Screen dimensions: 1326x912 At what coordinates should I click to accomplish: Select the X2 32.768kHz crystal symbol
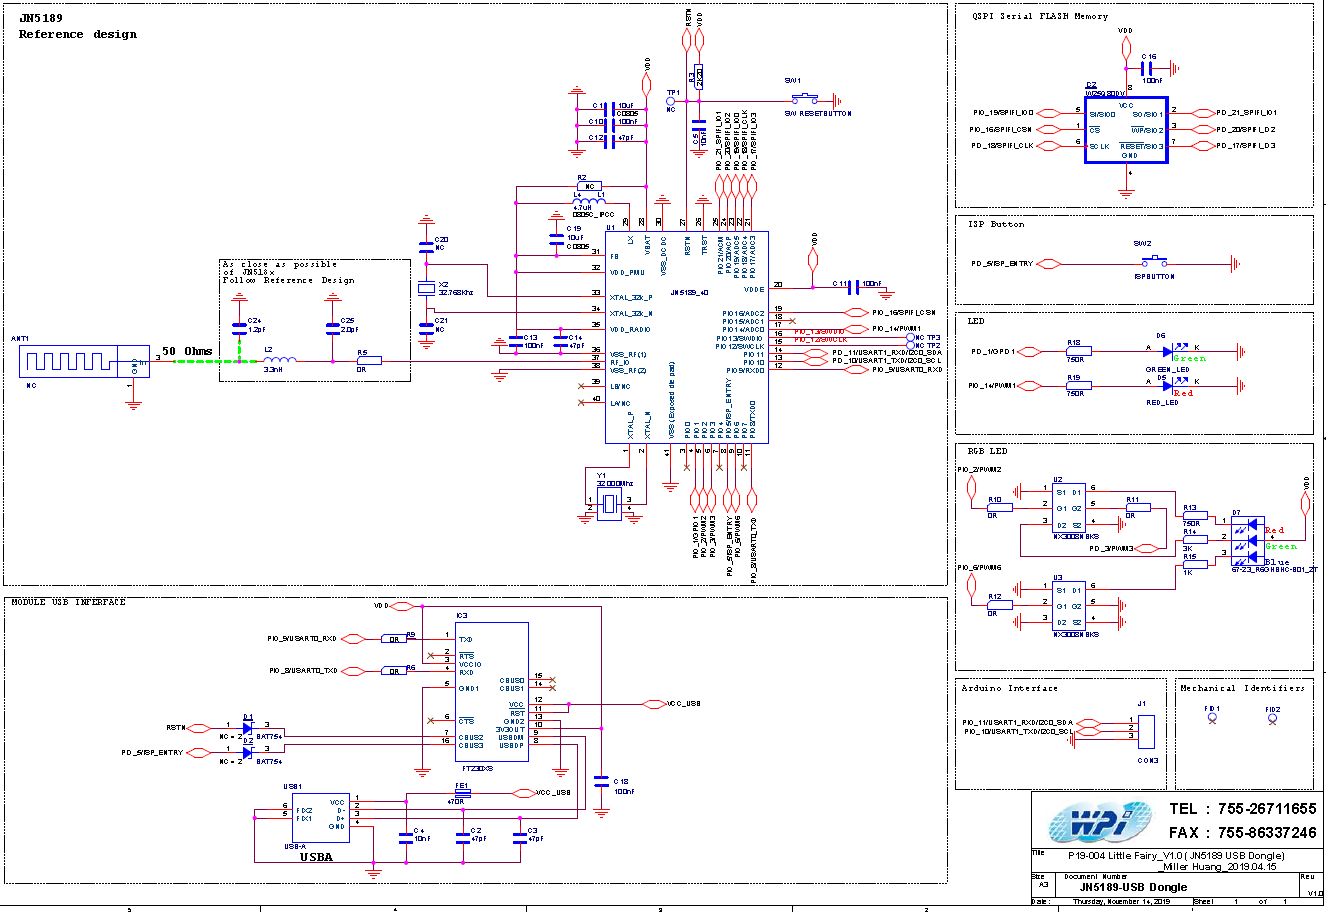427,288
